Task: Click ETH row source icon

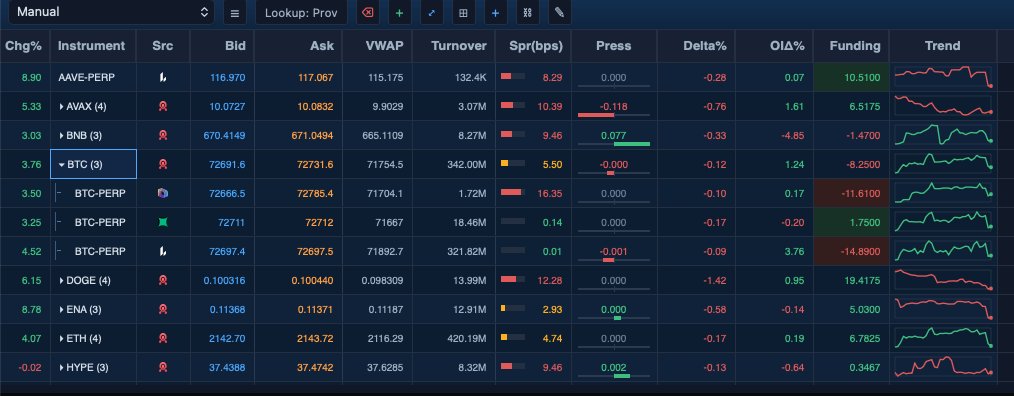Action: 163,338
